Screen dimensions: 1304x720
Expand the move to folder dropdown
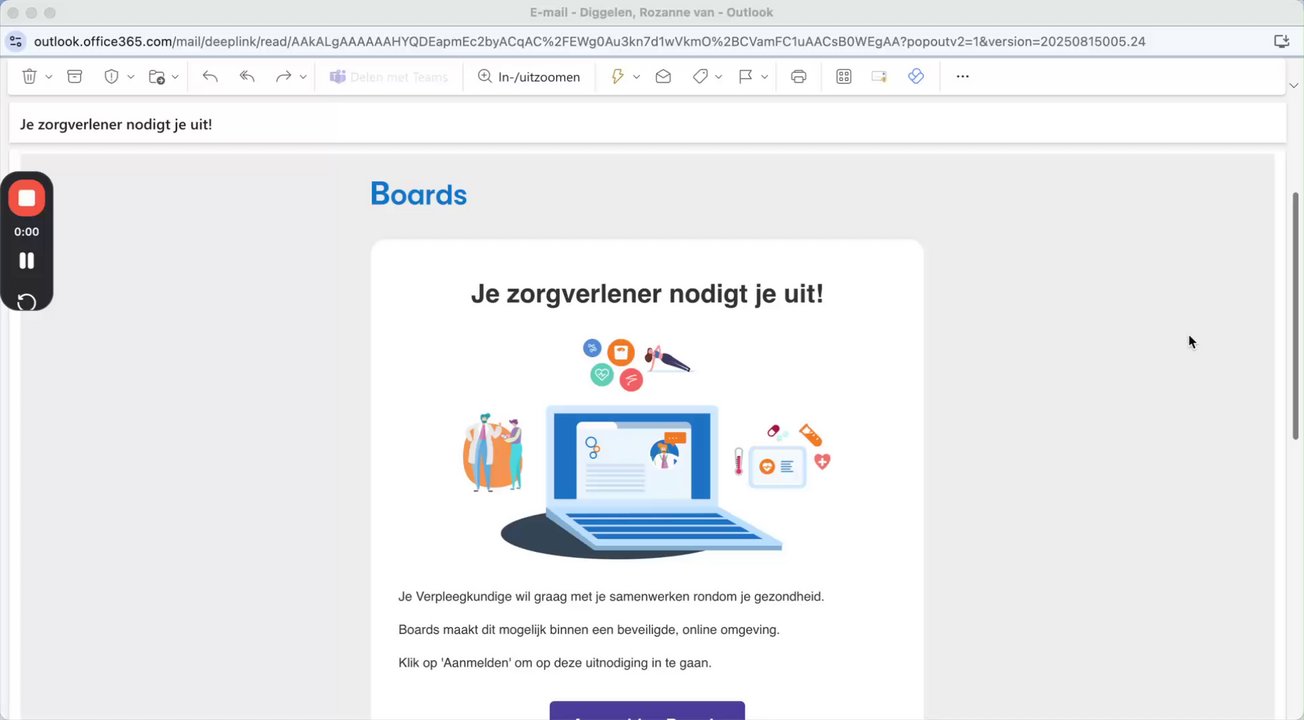coord(175,77)
